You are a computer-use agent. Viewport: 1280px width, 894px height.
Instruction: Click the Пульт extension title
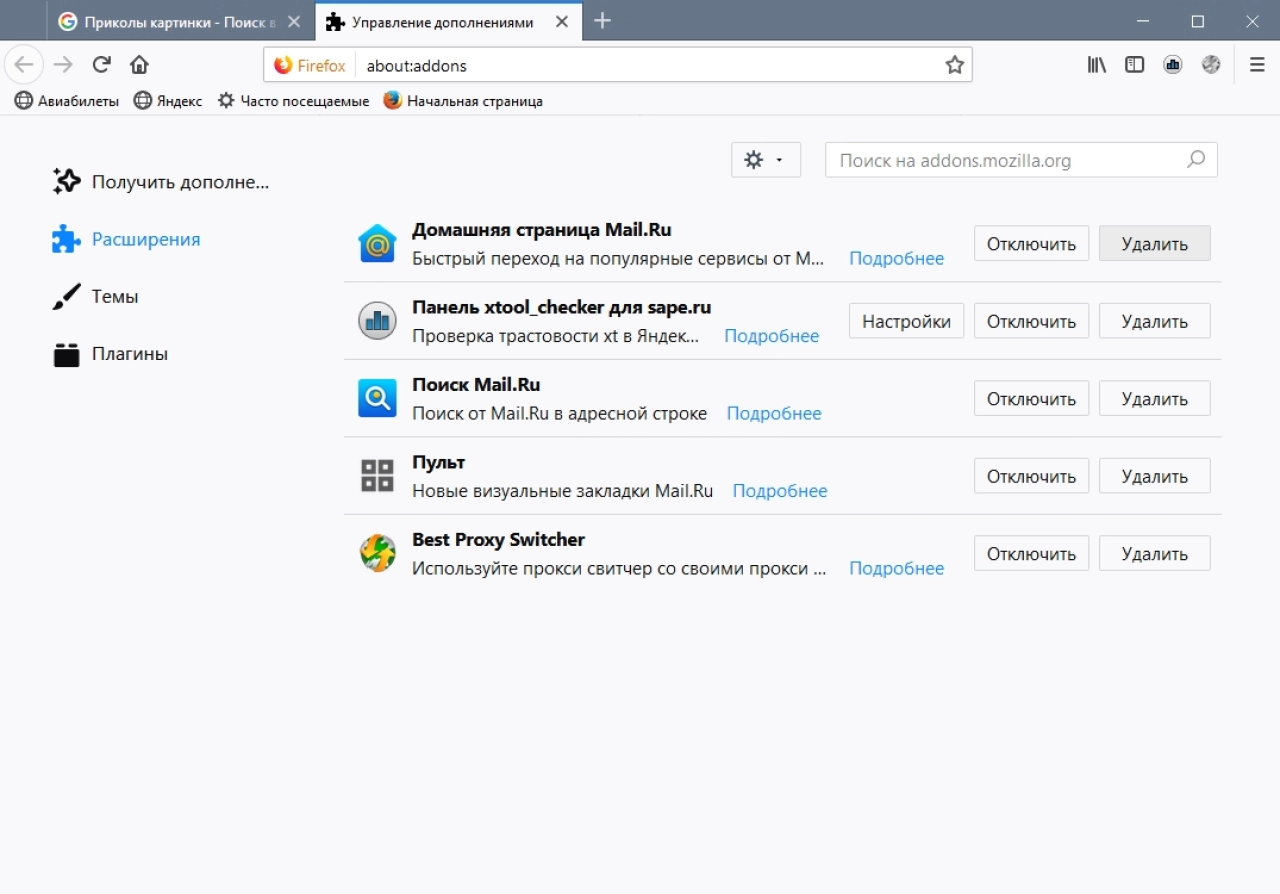click(x=438, y=462)
